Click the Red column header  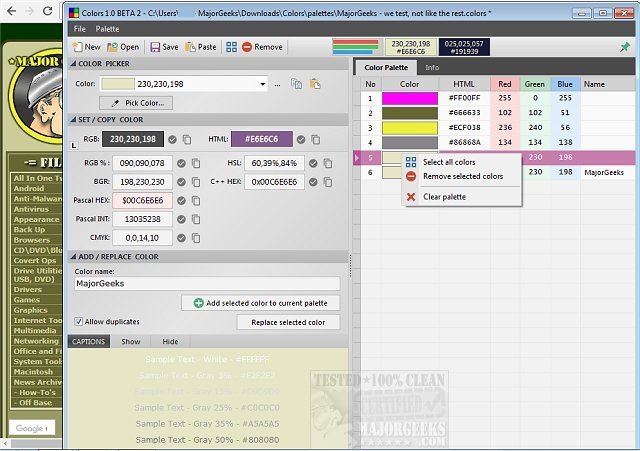point(505,84)
